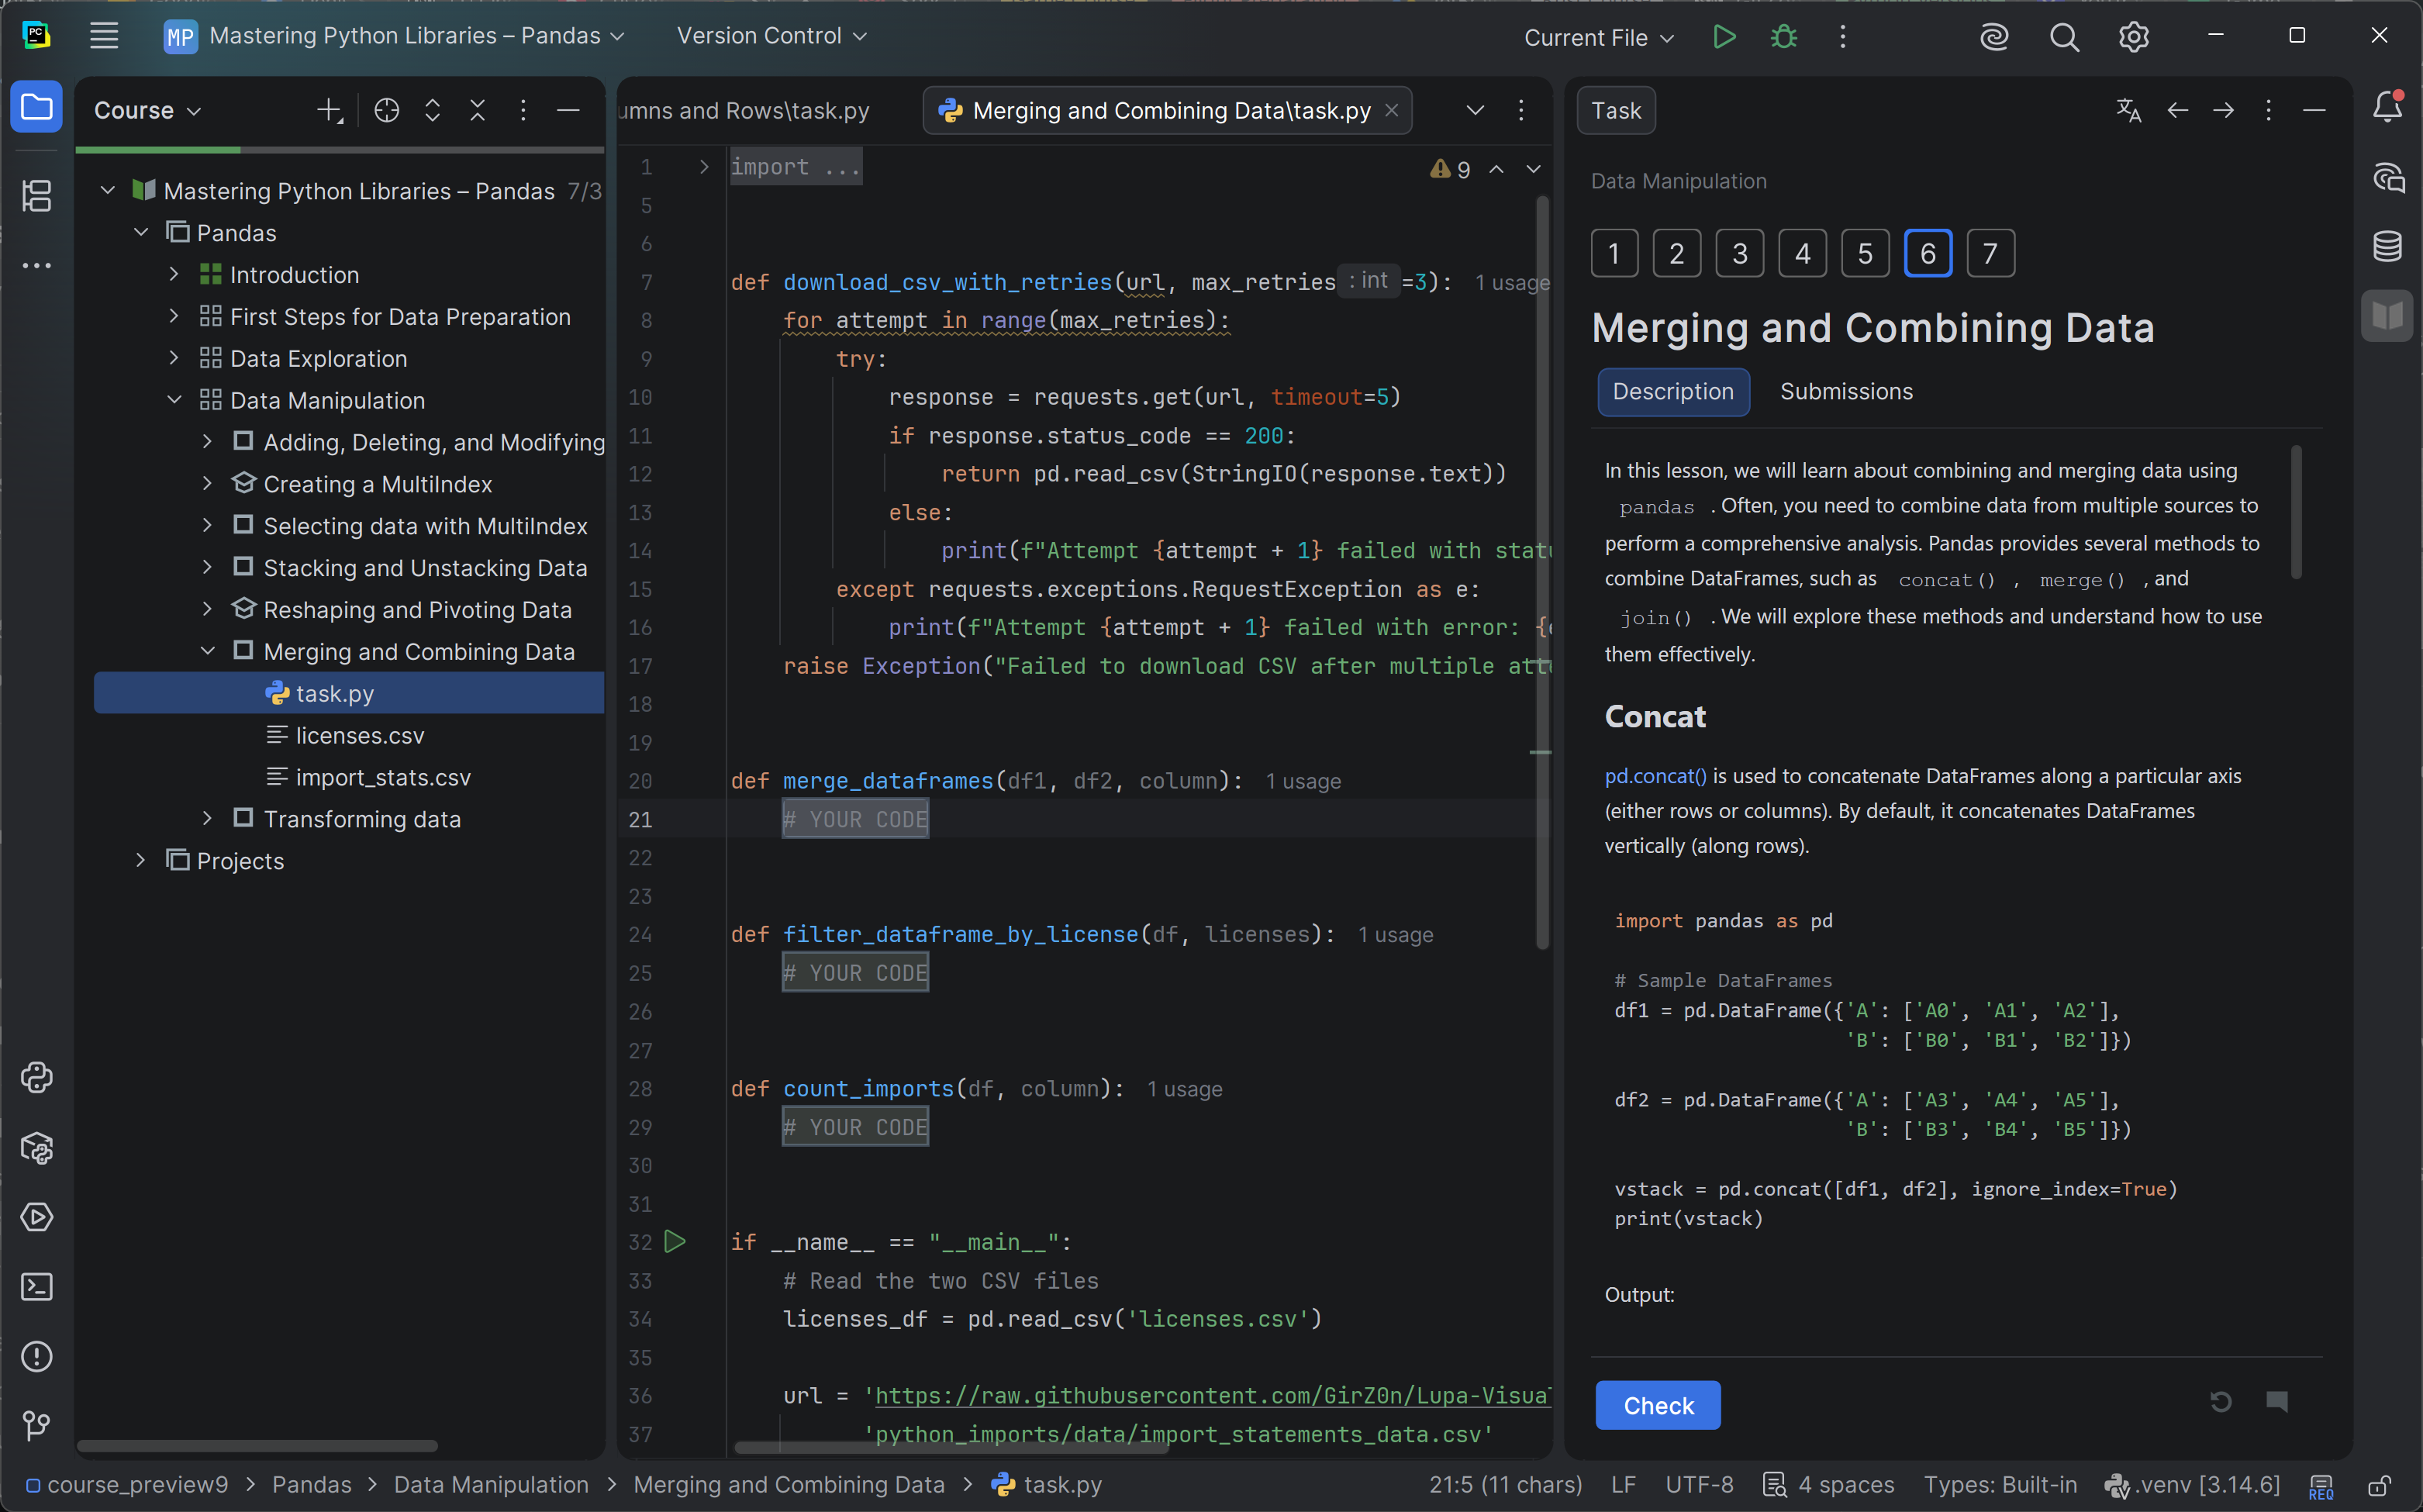Screen dimensions: 2423x1512
Task: Leave a comment via speech bubble icon
Action: coord(2277,1402)
